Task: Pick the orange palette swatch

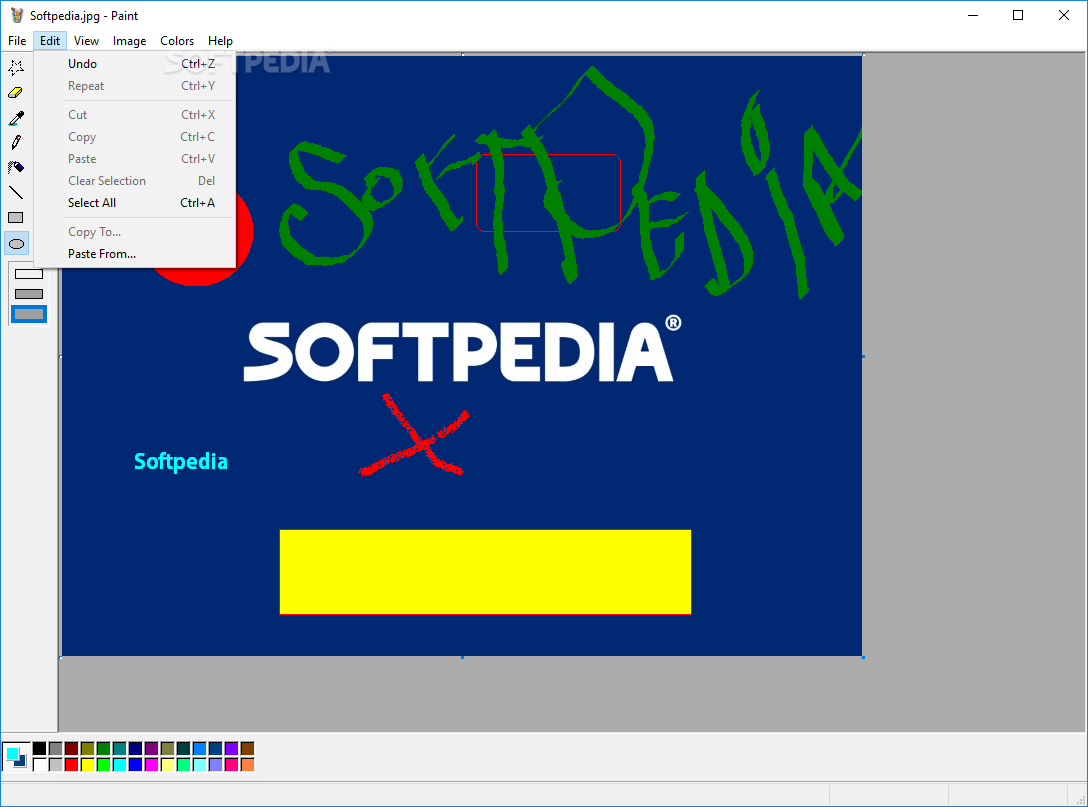Action: pyautogui.click(x=248, y=765)
